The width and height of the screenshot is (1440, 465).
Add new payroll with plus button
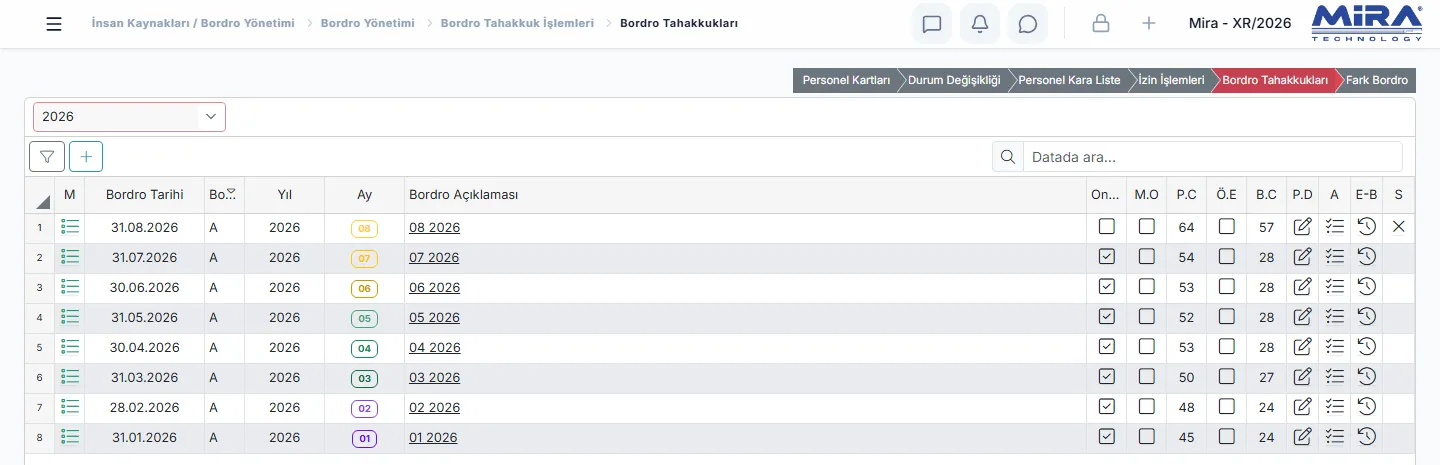point(86,156)
